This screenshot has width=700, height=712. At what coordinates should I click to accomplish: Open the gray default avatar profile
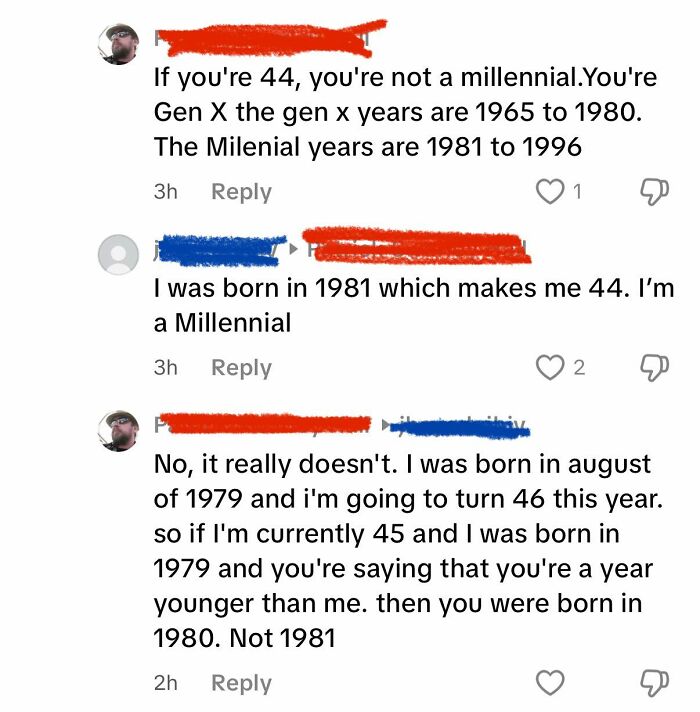coord(118,256)
